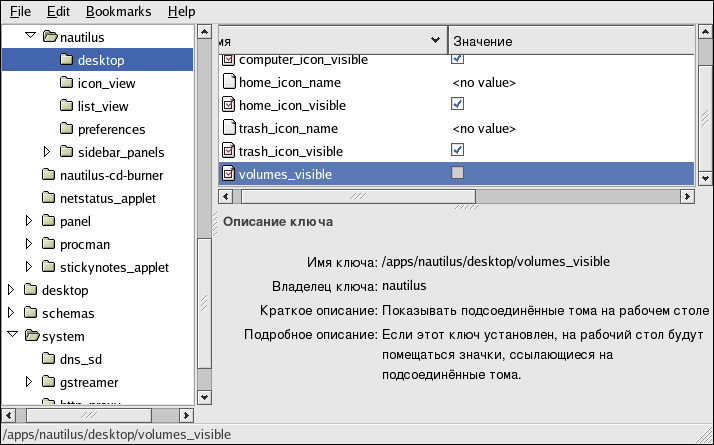Click the icon_view folder icon
Screen dimensions: 714x445
(x=67, y=83)
